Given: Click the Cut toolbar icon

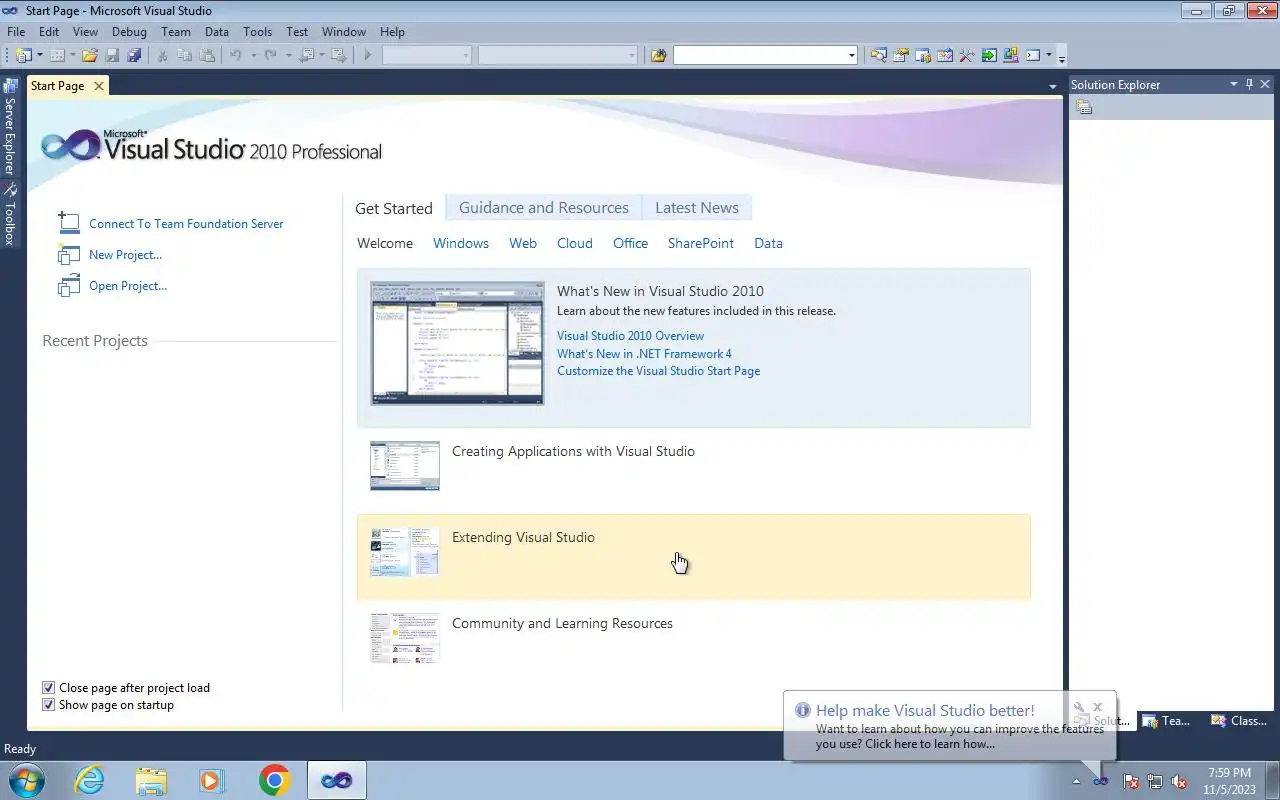Looking at the screenshot, I should [x=162, y=55].
